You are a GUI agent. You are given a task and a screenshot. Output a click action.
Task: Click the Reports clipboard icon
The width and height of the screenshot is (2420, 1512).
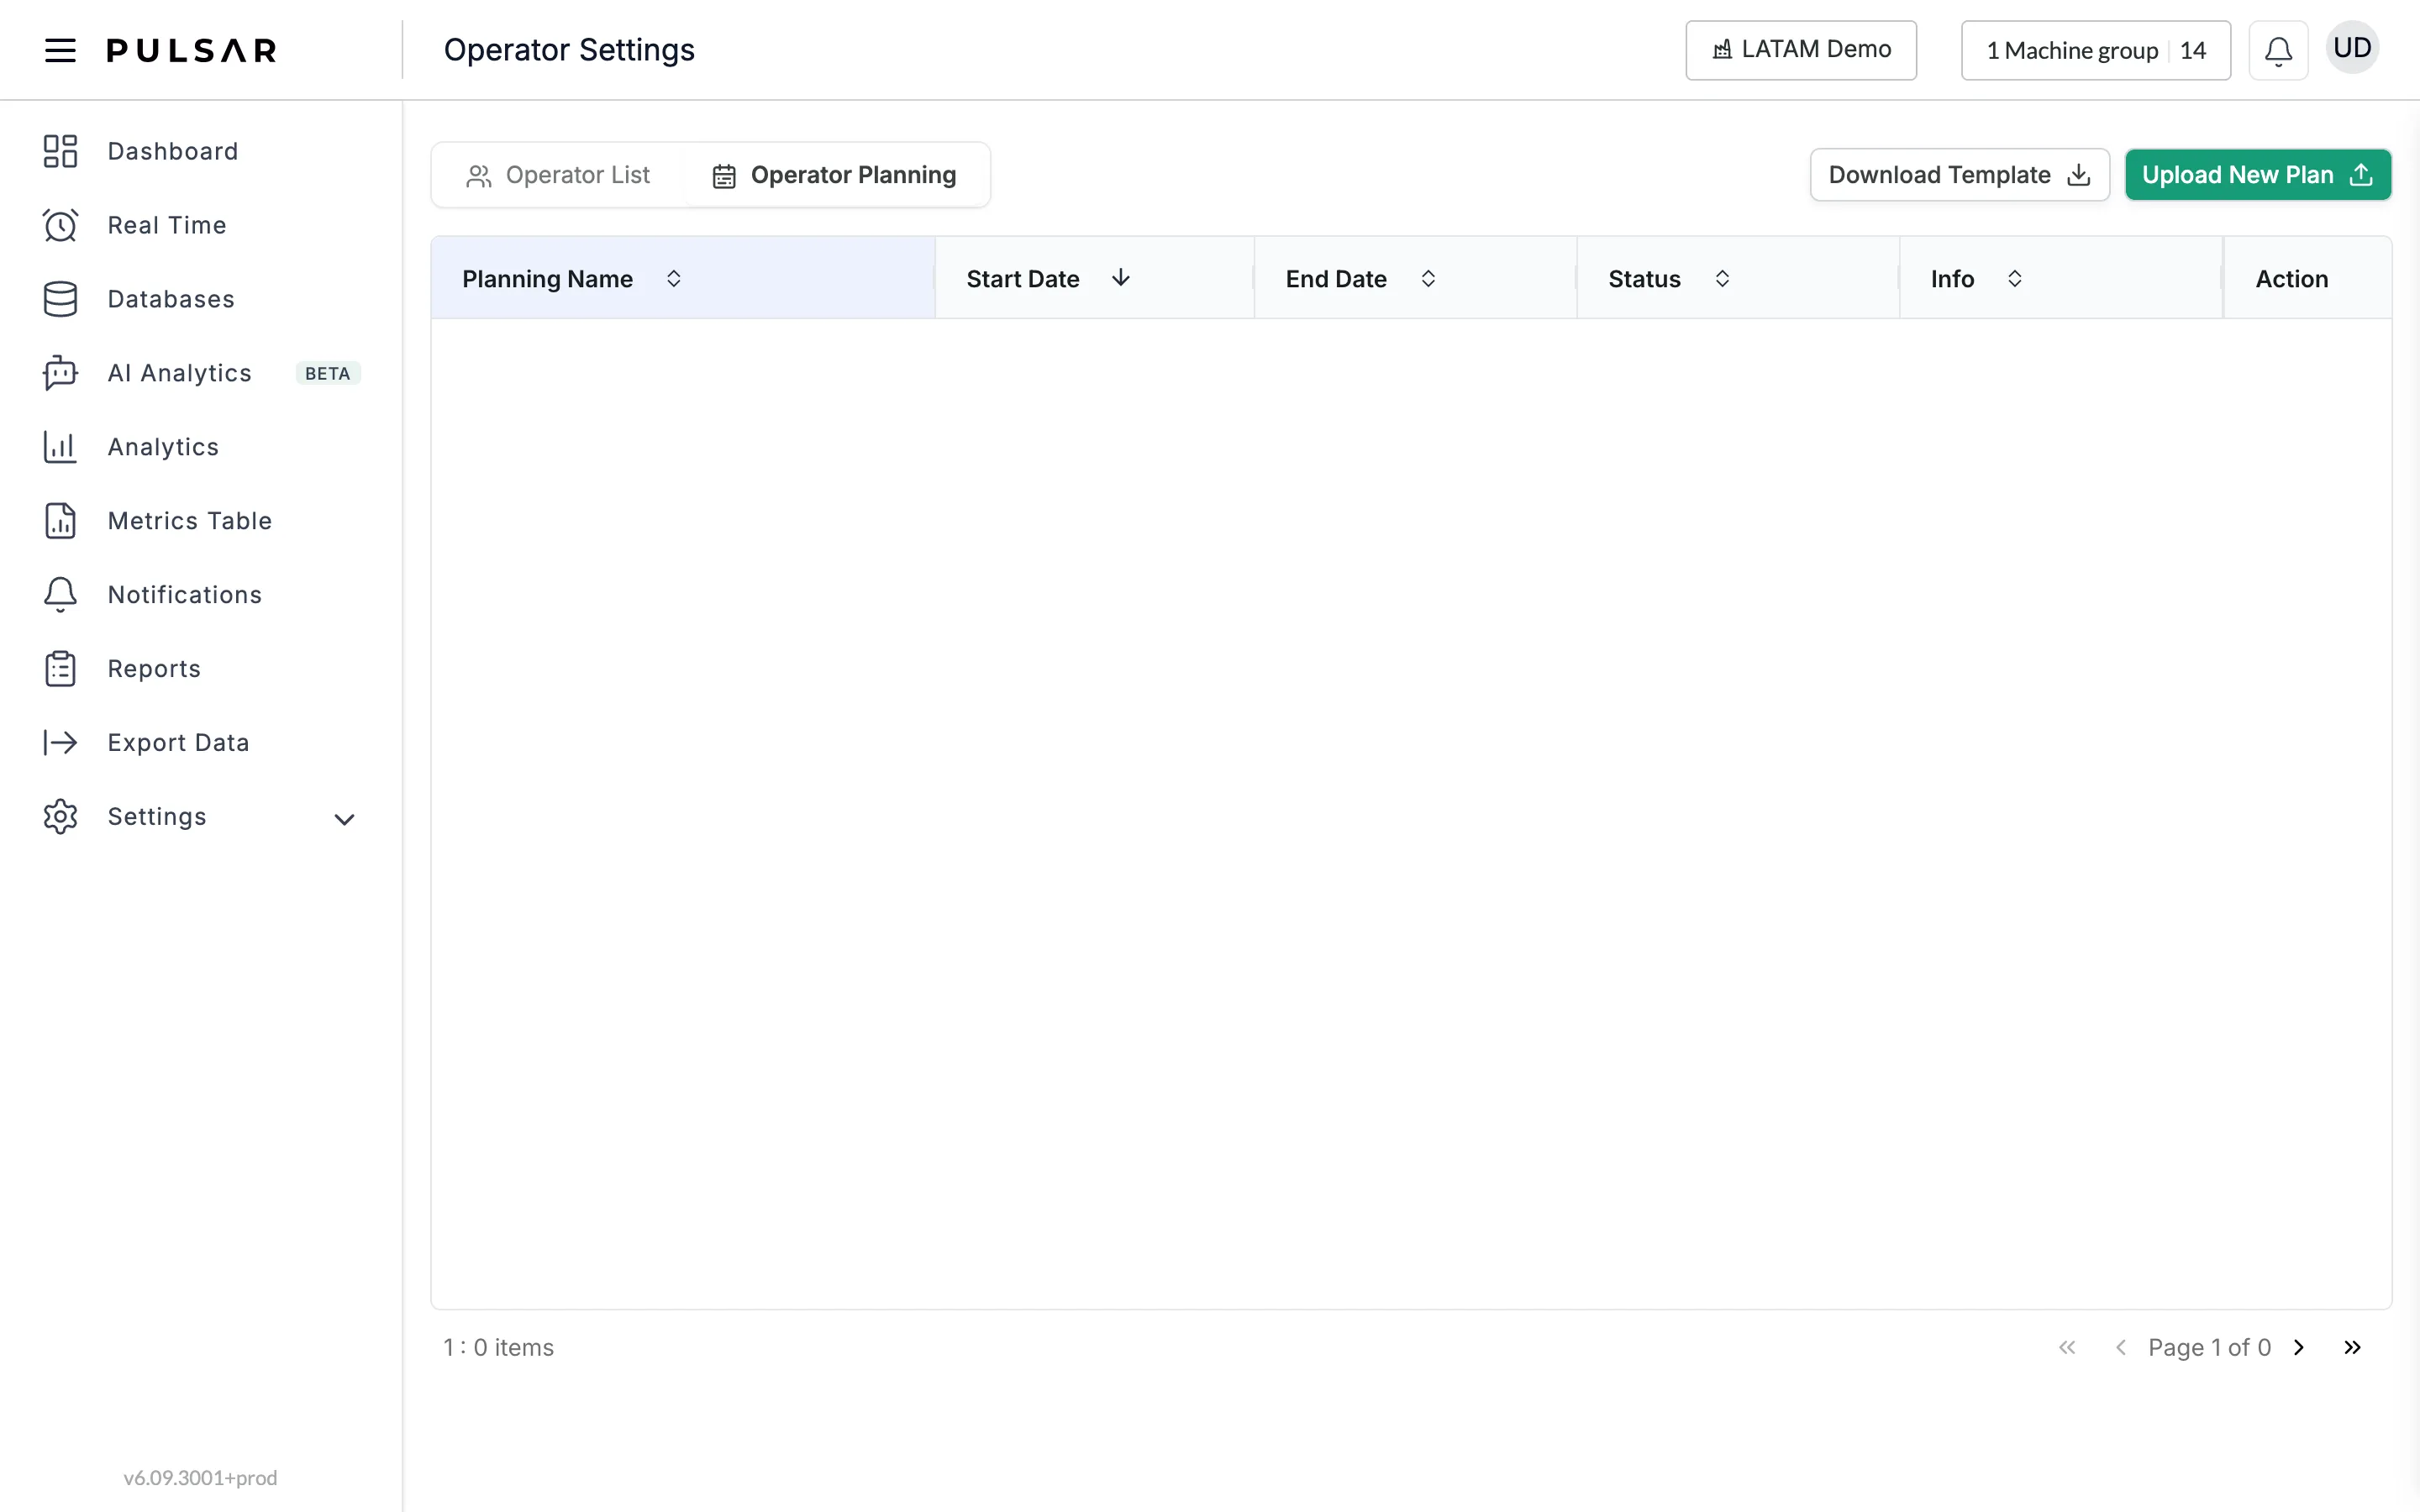point(60,669)
